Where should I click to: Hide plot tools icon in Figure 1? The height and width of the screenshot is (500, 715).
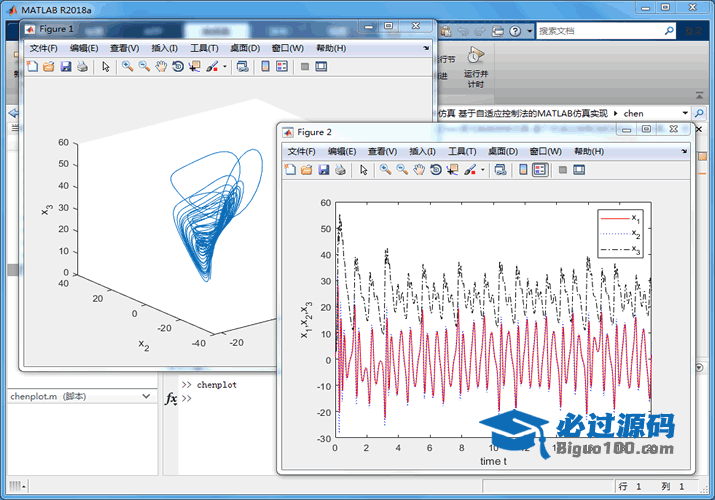(305, 67)
